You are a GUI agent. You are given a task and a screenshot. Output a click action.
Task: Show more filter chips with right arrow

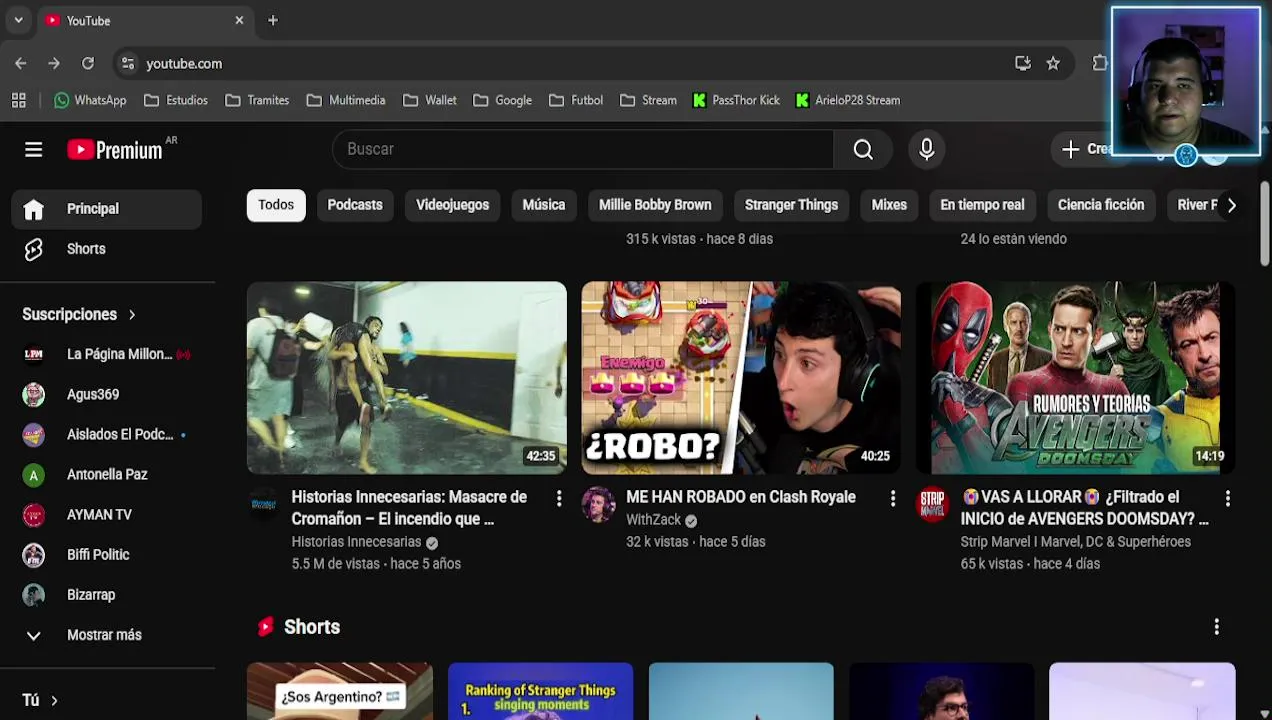pos(1231,205)
